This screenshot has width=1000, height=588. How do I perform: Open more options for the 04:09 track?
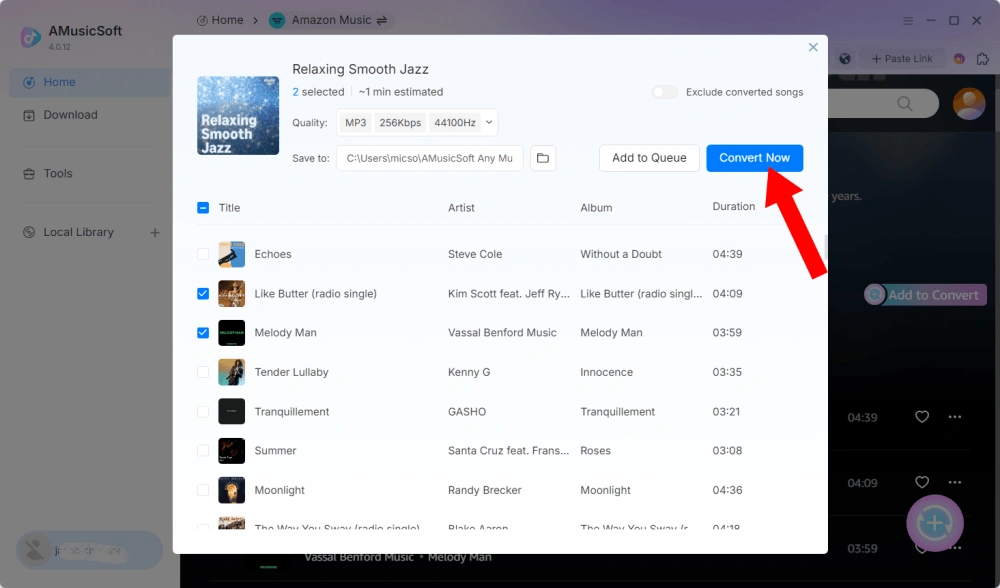coord(955,483)
